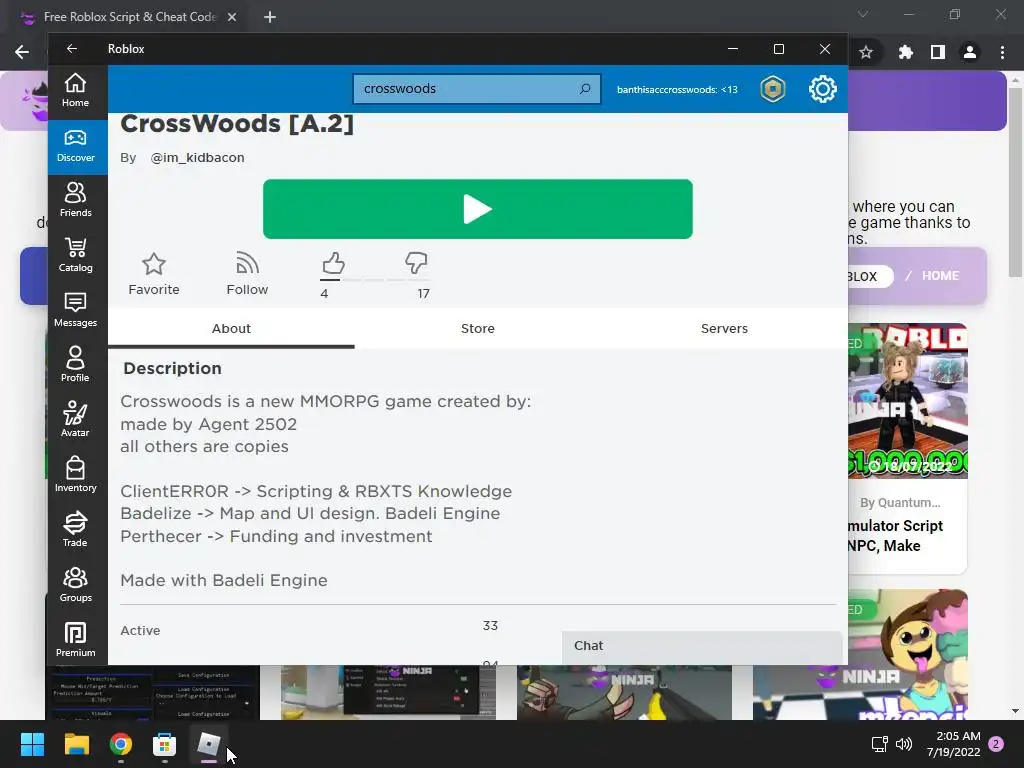Screen dimensions: 1024x768
Task: Start the game with green play button
Action: [477, 209]
